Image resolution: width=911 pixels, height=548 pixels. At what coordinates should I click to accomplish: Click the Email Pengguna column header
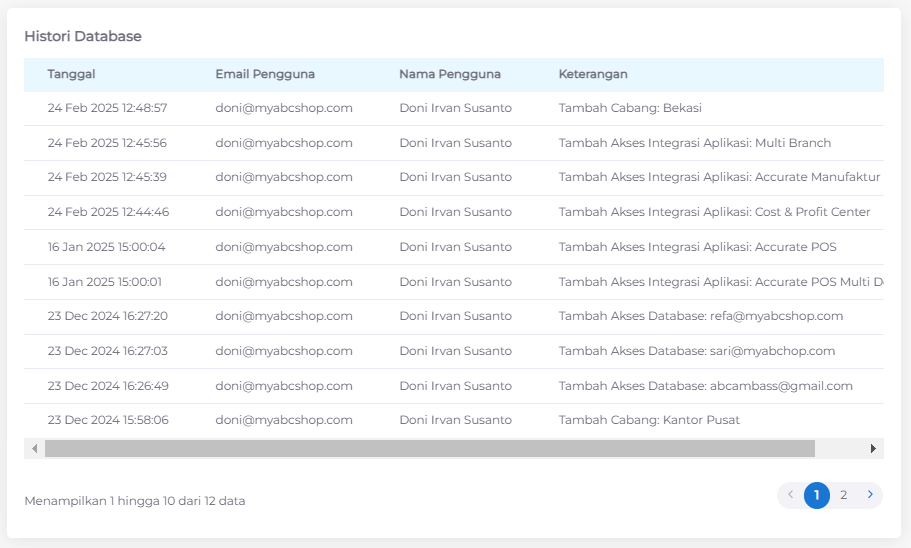pos(265,74)
